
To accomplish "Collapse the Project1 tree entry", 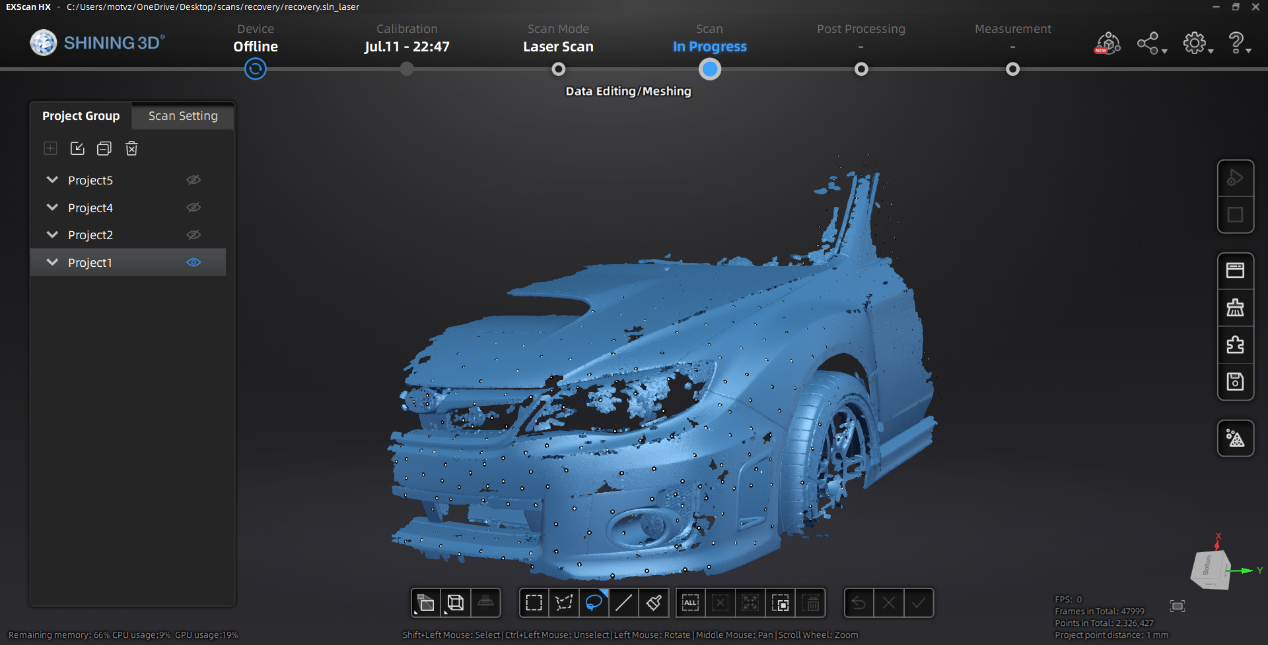I will [52, 262].
